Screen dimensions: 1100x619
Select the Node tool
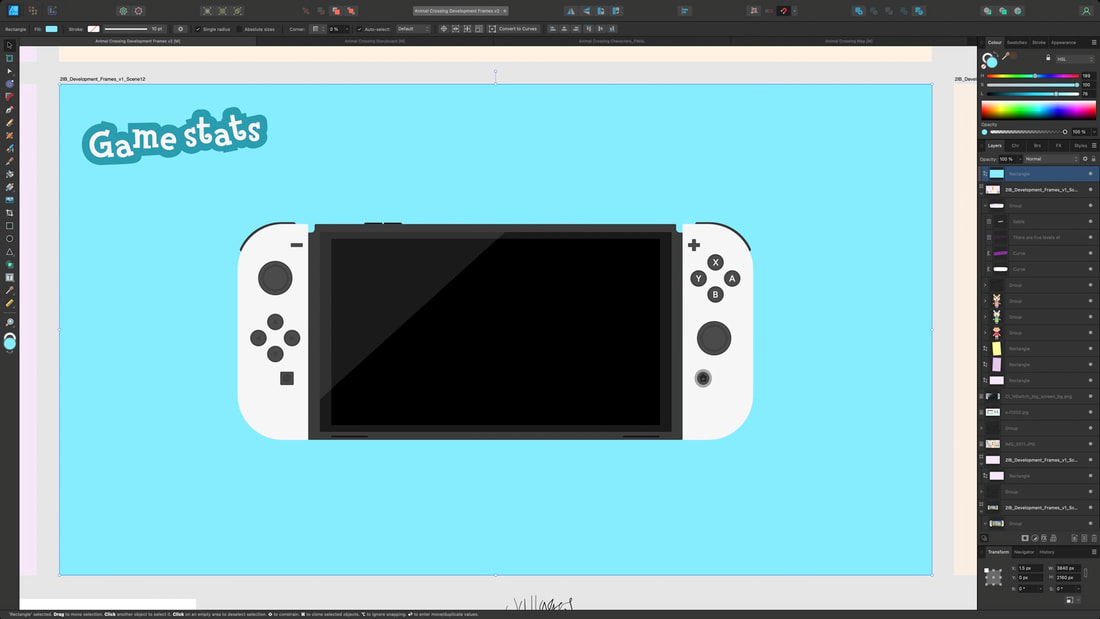click(9, 71)
